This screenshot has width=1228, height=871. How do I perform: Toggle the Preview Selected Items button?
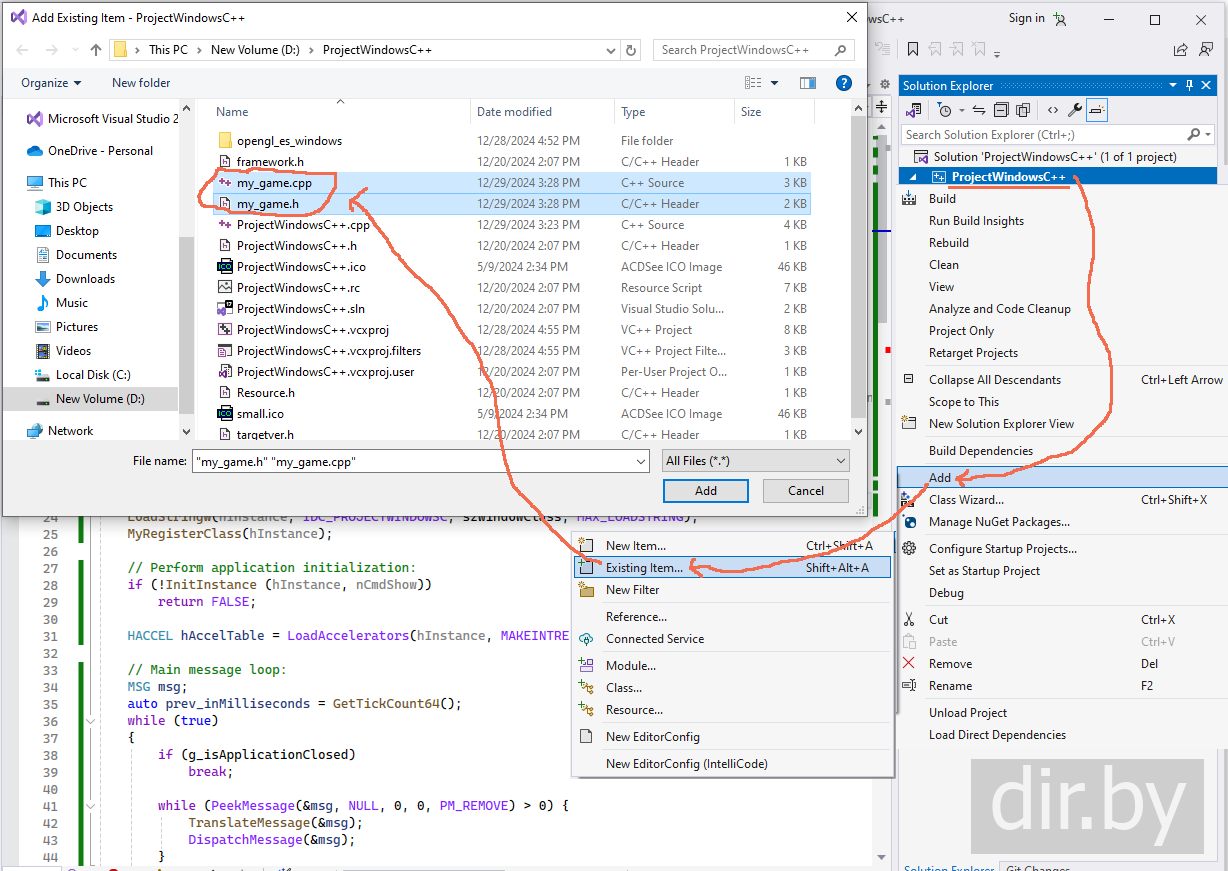coord(1097,110)
